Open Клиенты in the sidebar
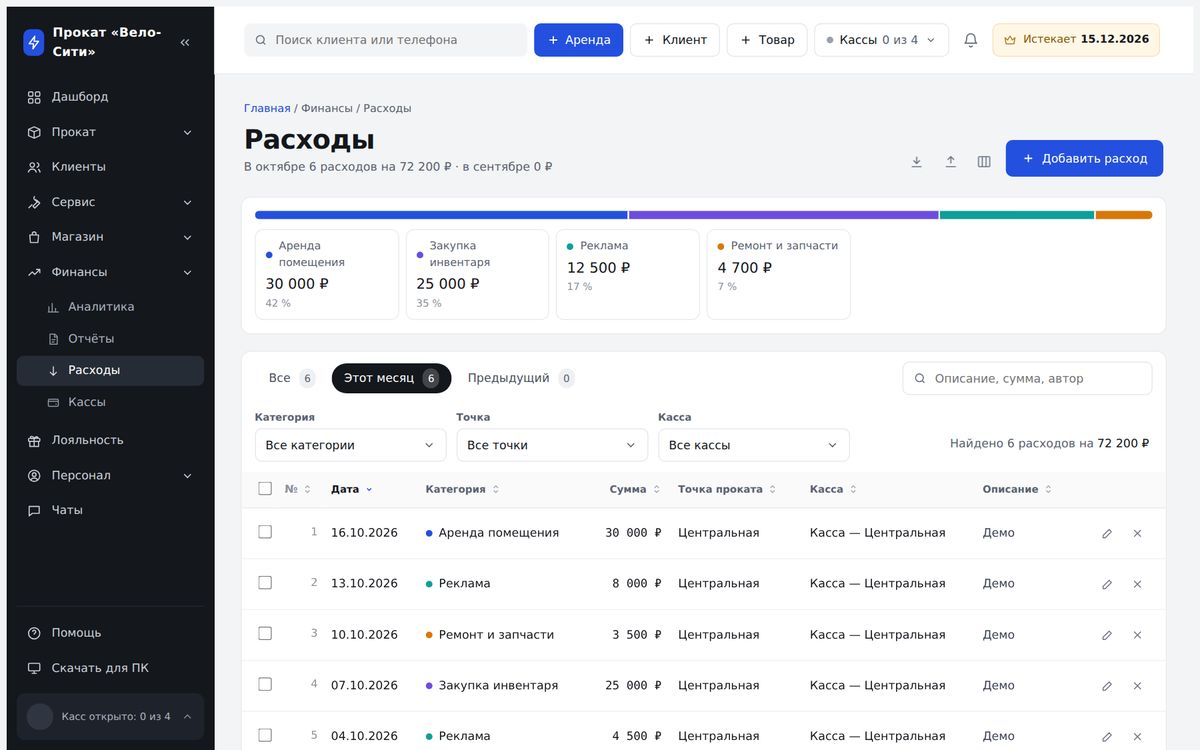Viewport: 1200px width, 750px height. (110, 167)
